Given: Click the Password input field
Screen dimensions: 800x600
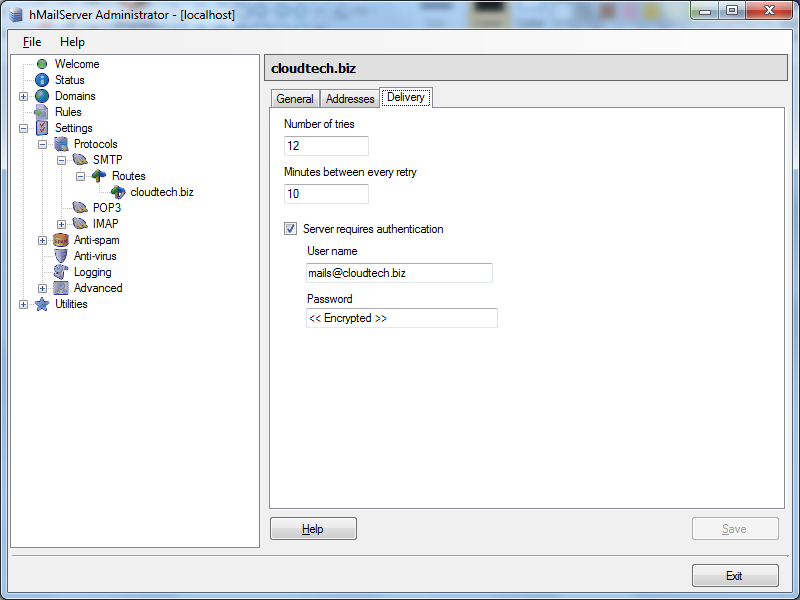Looking at the screenshot, I should pos(402,318).
